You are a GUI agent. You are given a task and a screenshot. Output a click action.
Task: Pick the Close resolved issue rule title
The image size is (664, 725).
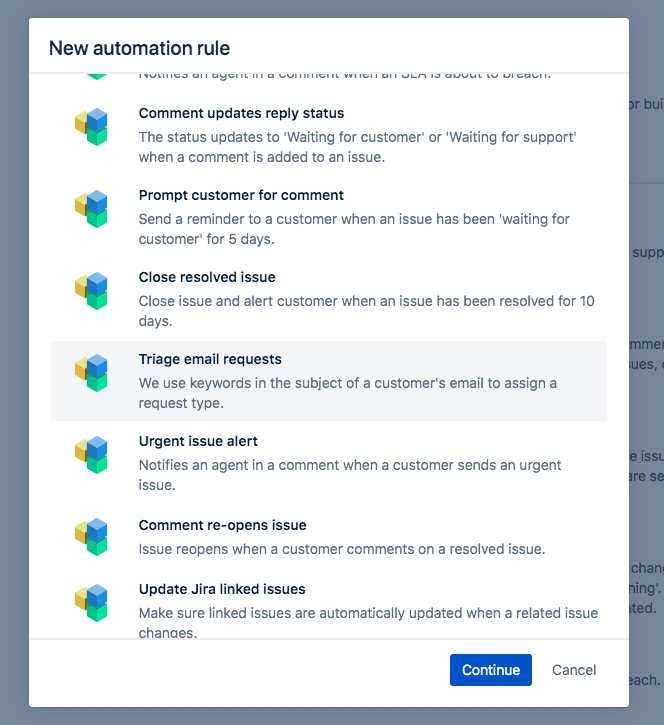pos(207,277)
